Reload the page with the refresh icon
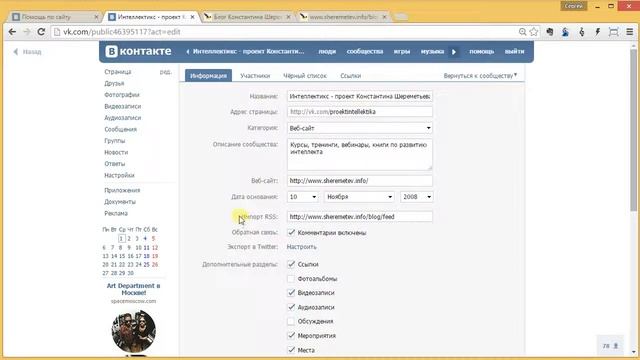Screen dimensions: 640x360 (x=41, y=32)
